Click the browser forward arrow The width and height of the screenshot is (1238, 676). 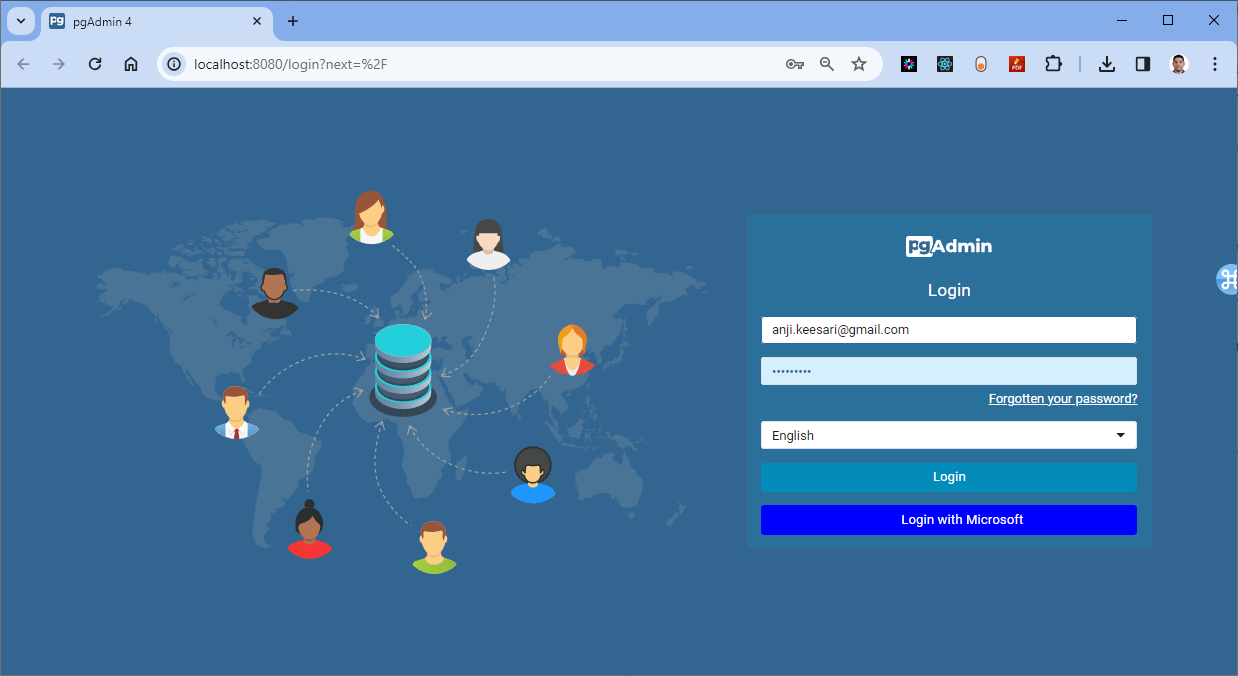pyautogui.click(x=59, y=64)
